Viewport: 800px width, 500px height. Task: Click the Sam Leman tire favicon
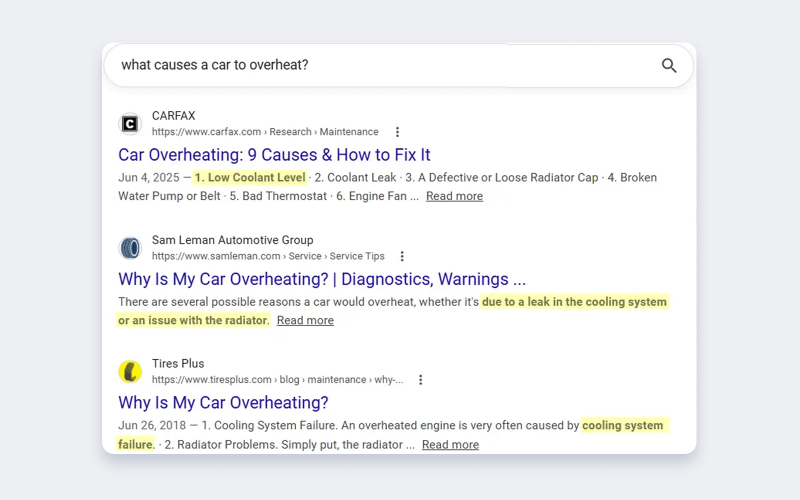[130, 248]
